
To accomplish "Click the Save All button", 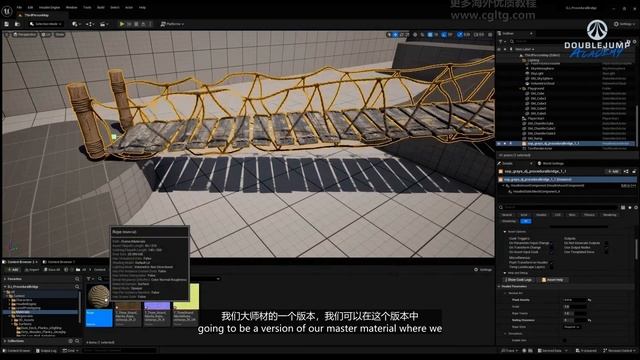I will (x=52, y=270).
